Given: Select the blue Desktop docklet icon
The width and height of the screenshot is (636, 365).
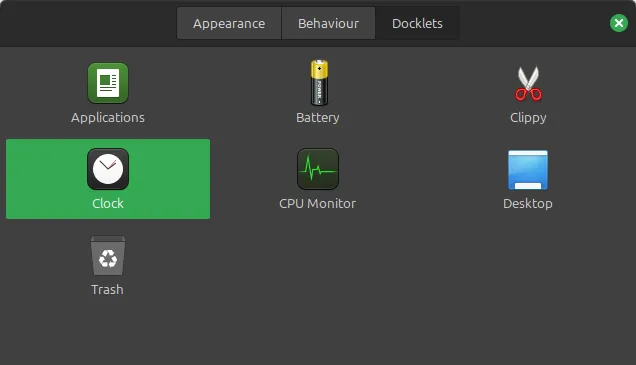Looking at the screenshot, I should click(528, 170).
